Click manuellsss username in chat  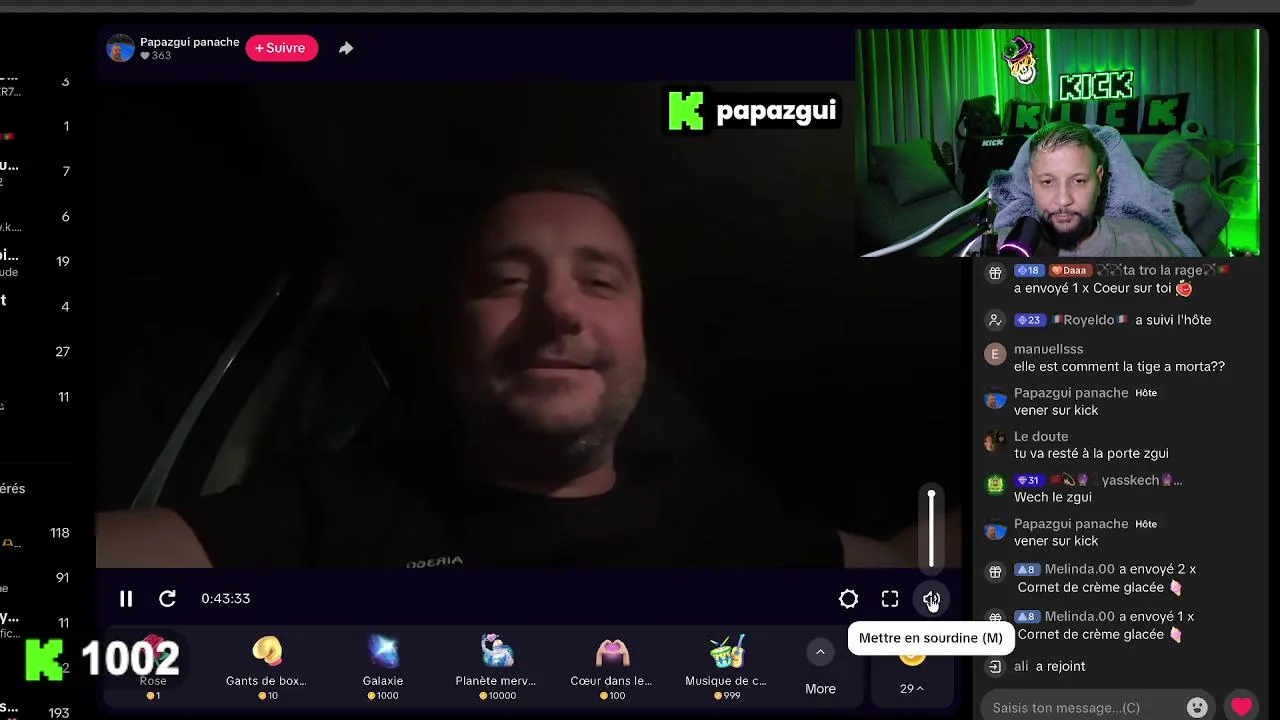1048,349
